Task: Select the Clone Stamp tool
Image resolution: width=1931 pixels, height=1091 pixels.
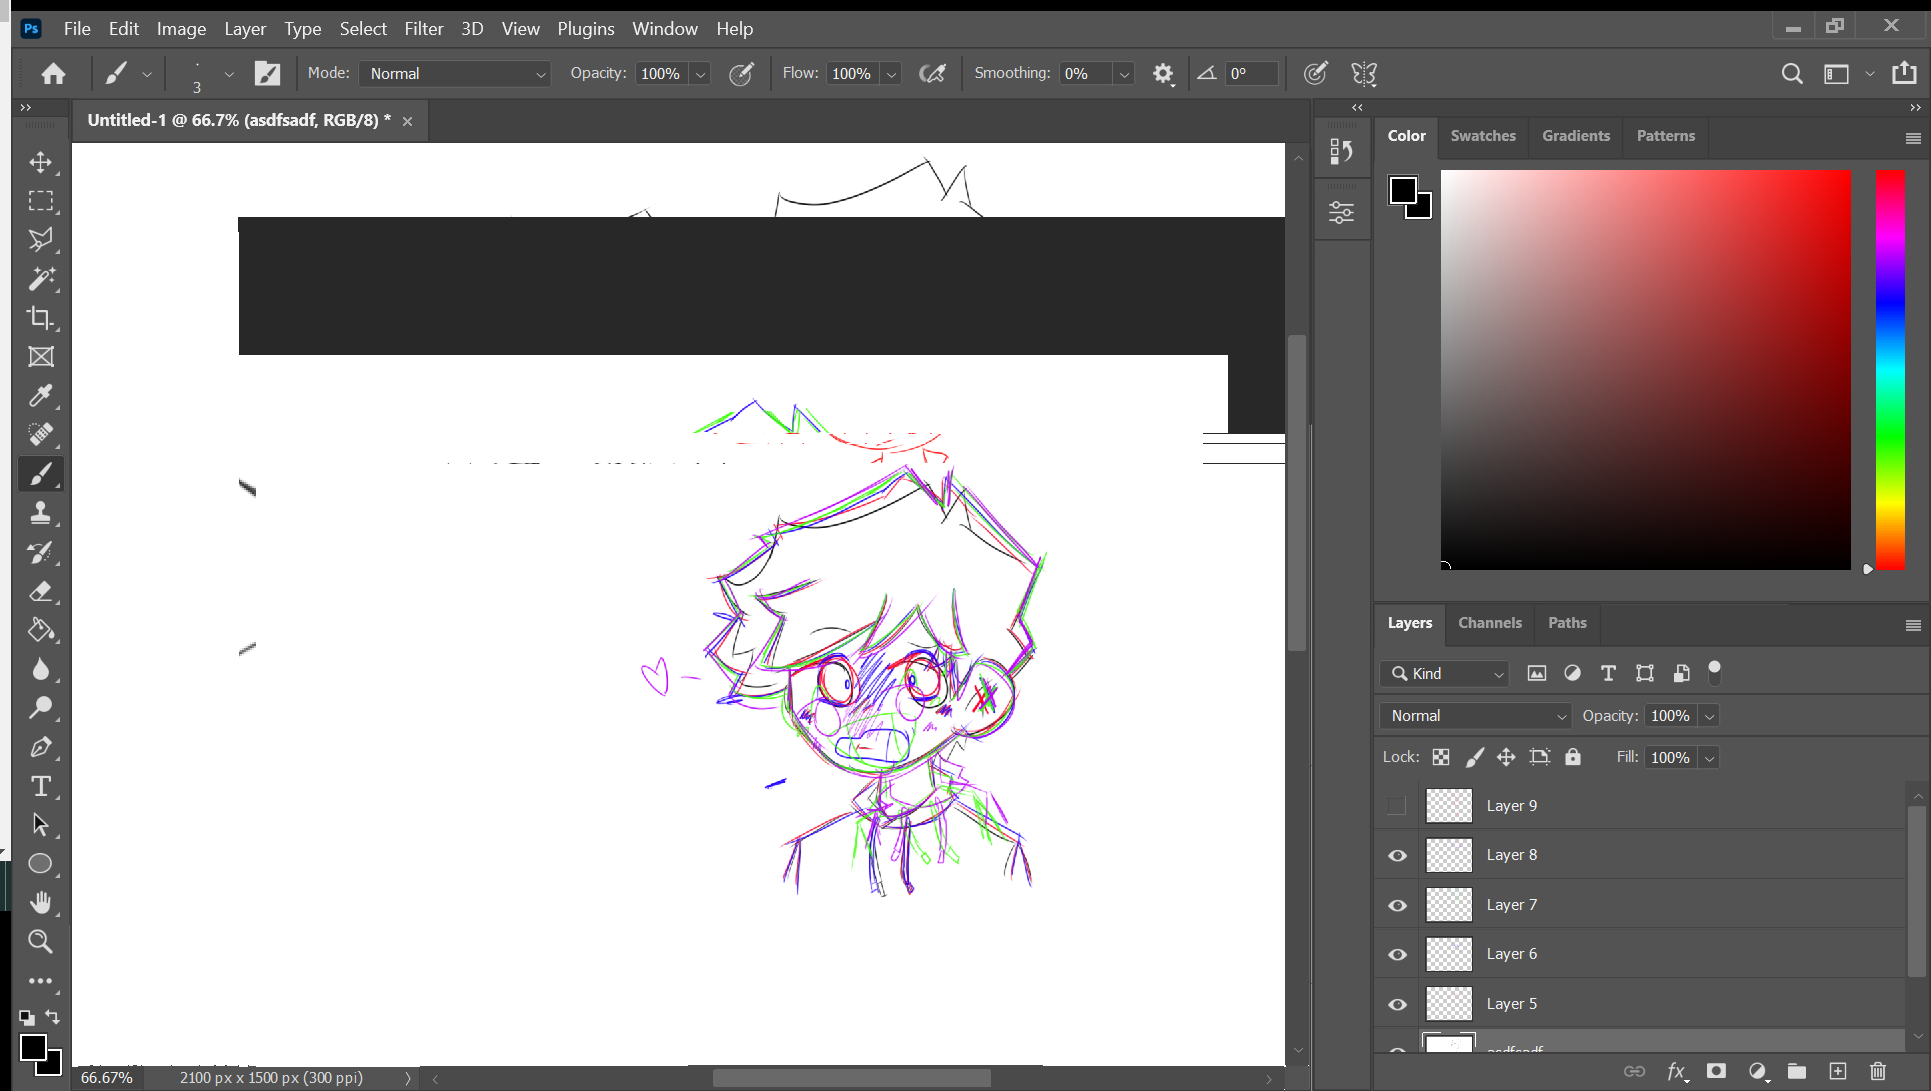Action: [41, 513]
